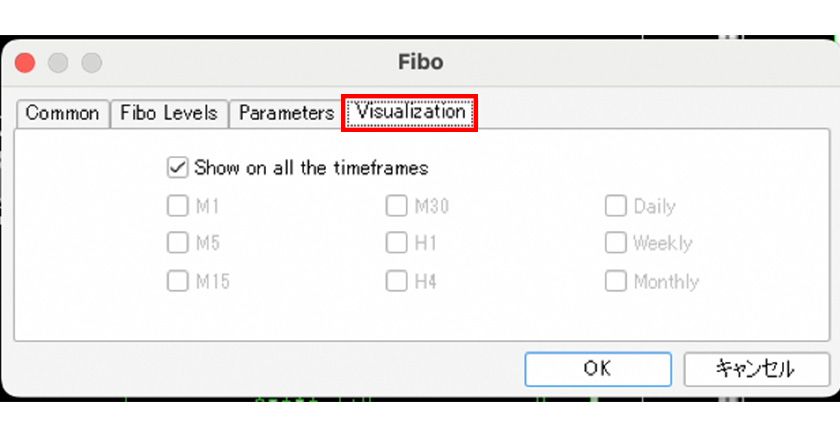Enable the Daily timeframe checkbox

click(615, 207)
